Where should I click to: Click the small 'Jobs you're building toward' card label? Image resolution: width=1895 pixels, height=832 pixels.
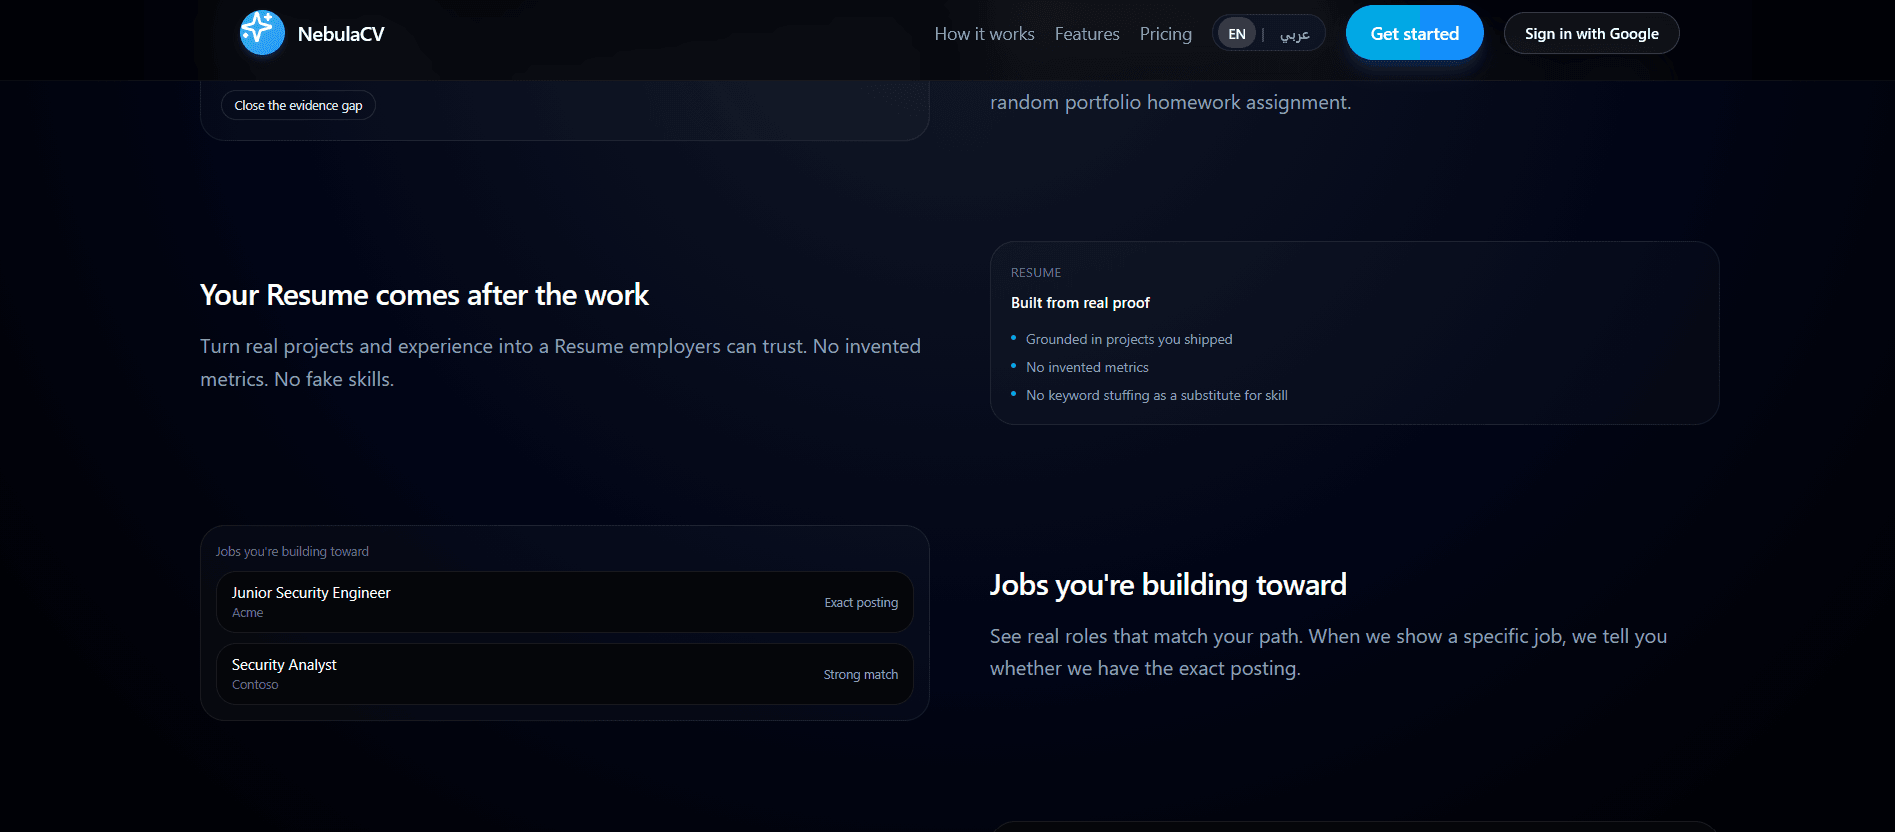pos(292,552)
